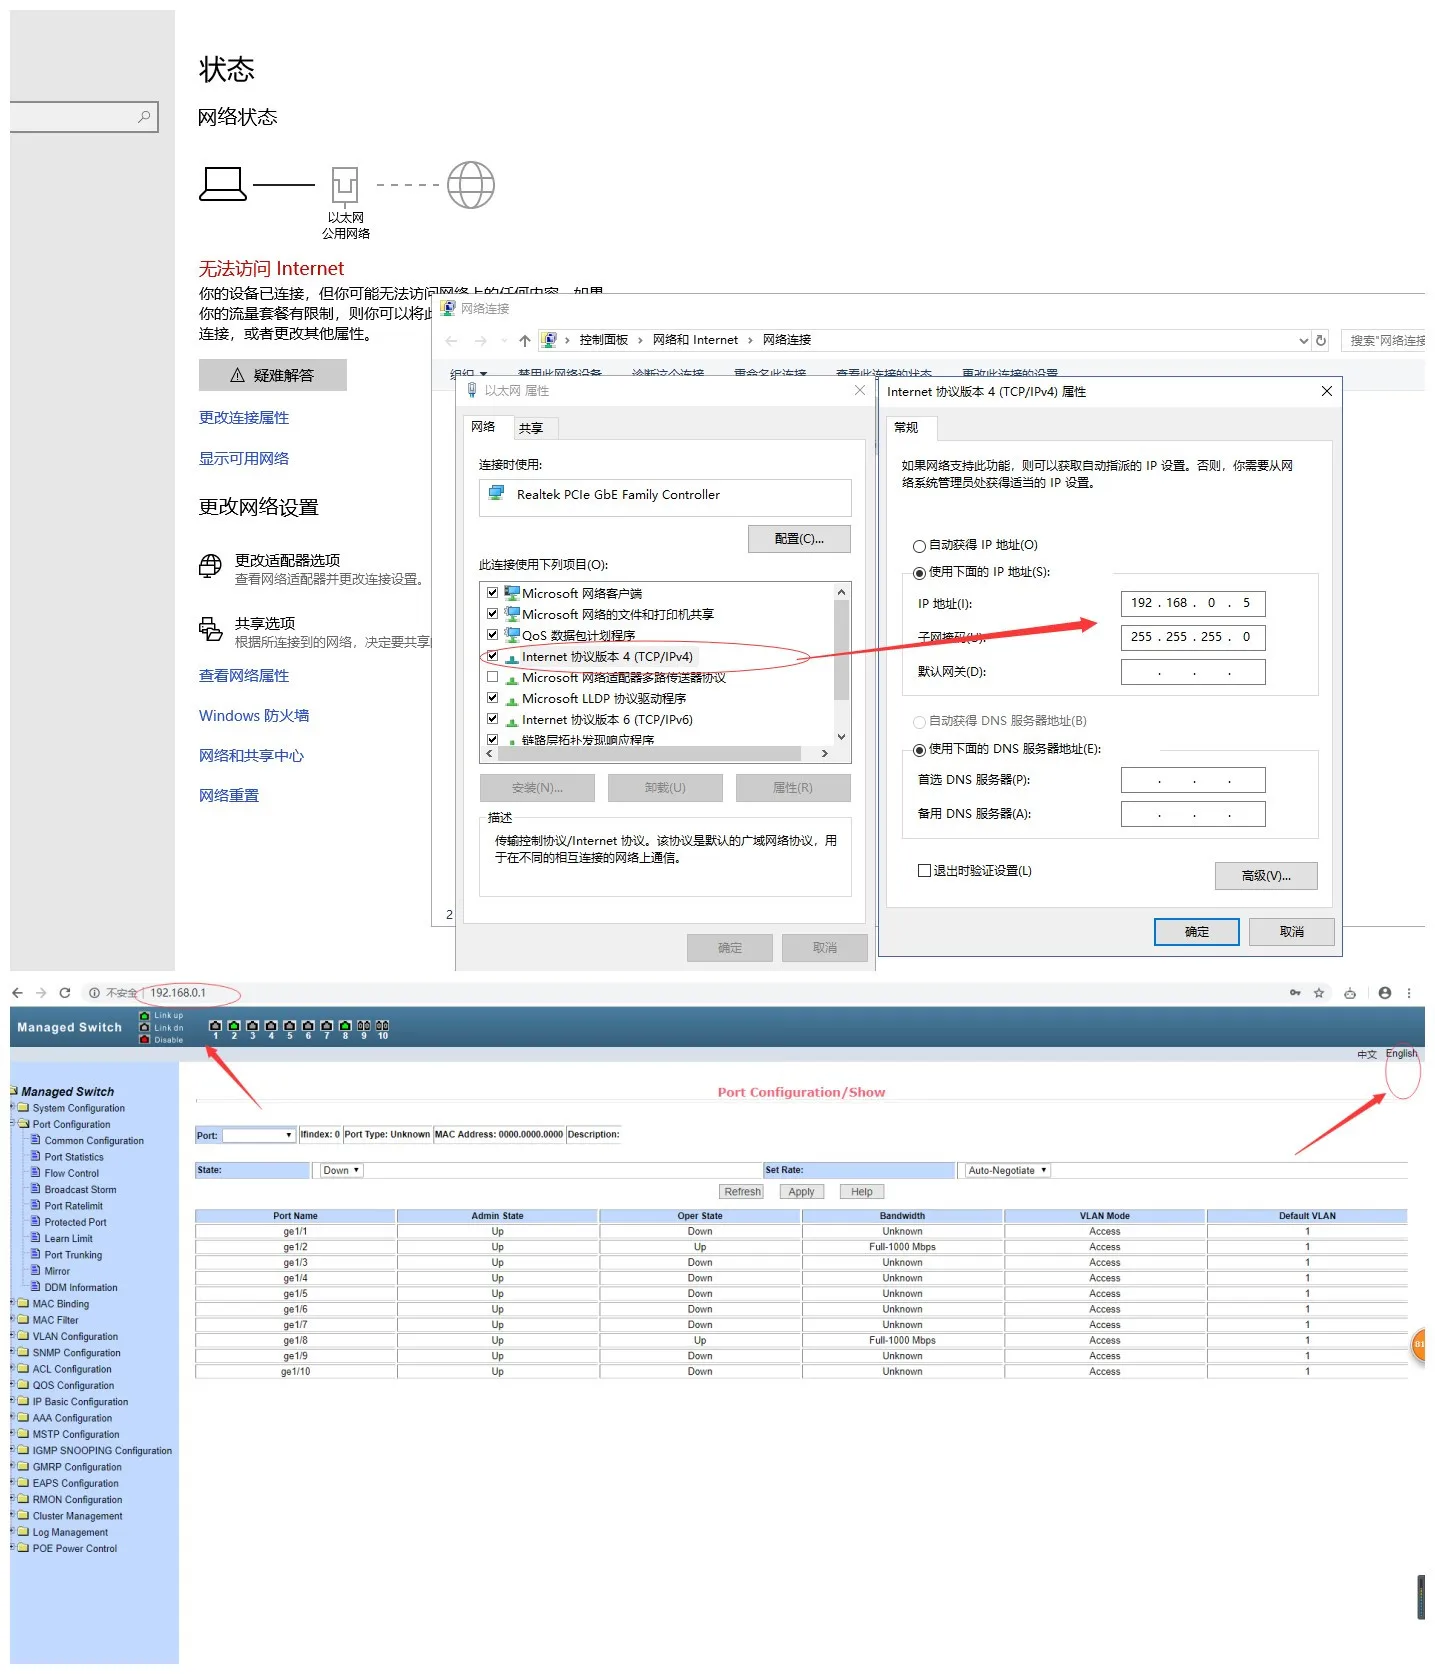Toggle Internet 协议版本 6 (TCP/IPv6) checkbox
The height and width of the screenshot is (1674, 1435).
point(492,719)
